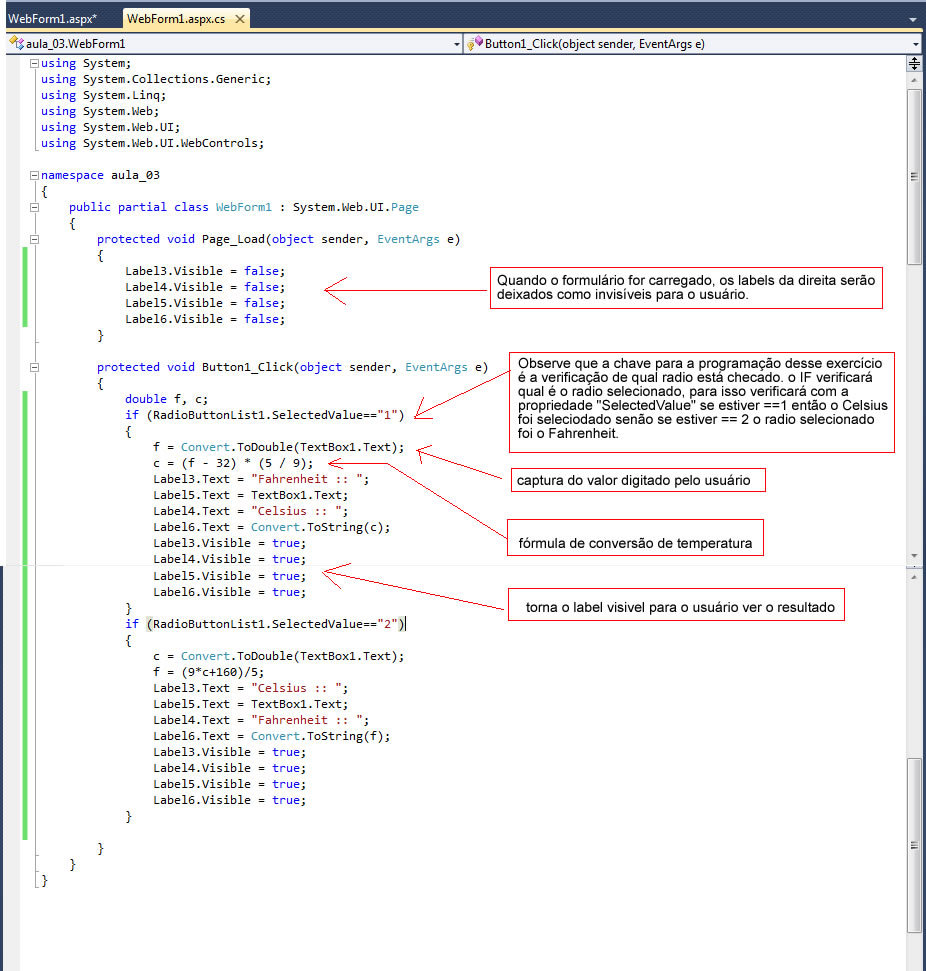Click the class icon beside aula_03.WebForm1
Screen dimensions: 926x971
coord(16,43)
